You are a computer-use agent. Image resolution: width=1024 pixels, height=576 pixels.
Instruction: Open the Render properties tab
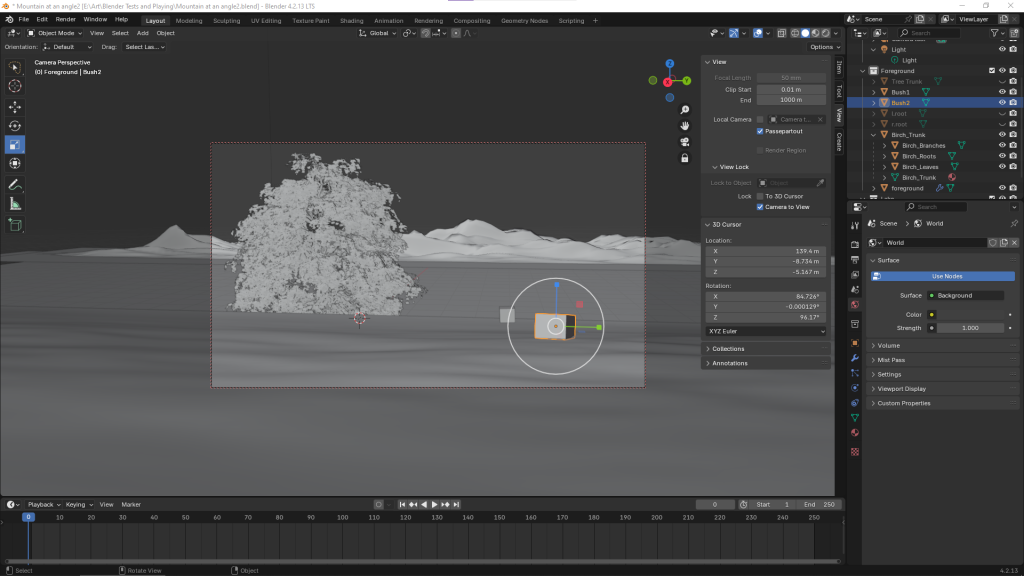click(855, 244)
